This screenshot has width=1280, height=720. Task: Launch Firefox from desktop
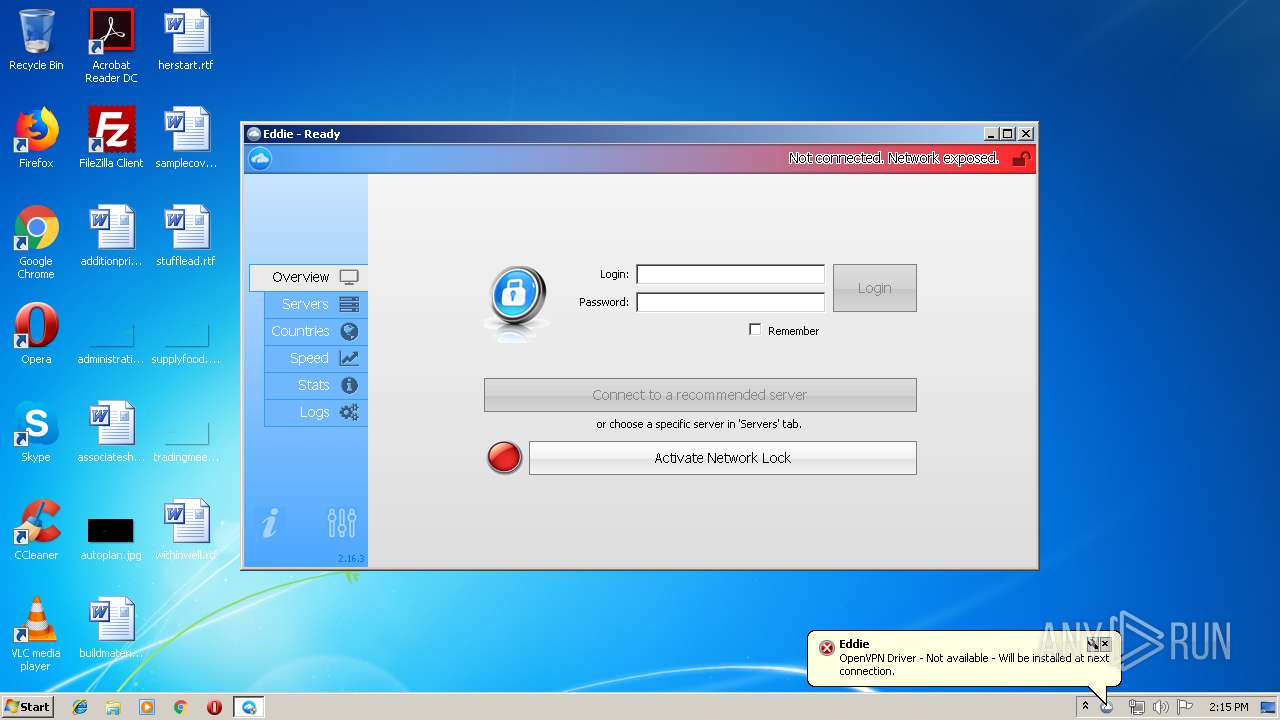(x=36, y=138)
